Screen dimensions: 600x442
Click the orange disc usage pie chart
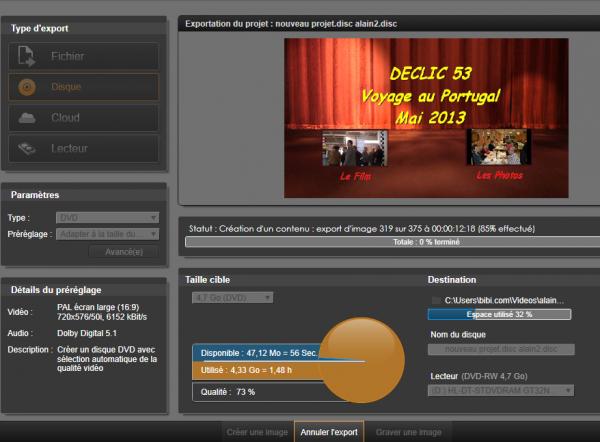click(362, 360)
